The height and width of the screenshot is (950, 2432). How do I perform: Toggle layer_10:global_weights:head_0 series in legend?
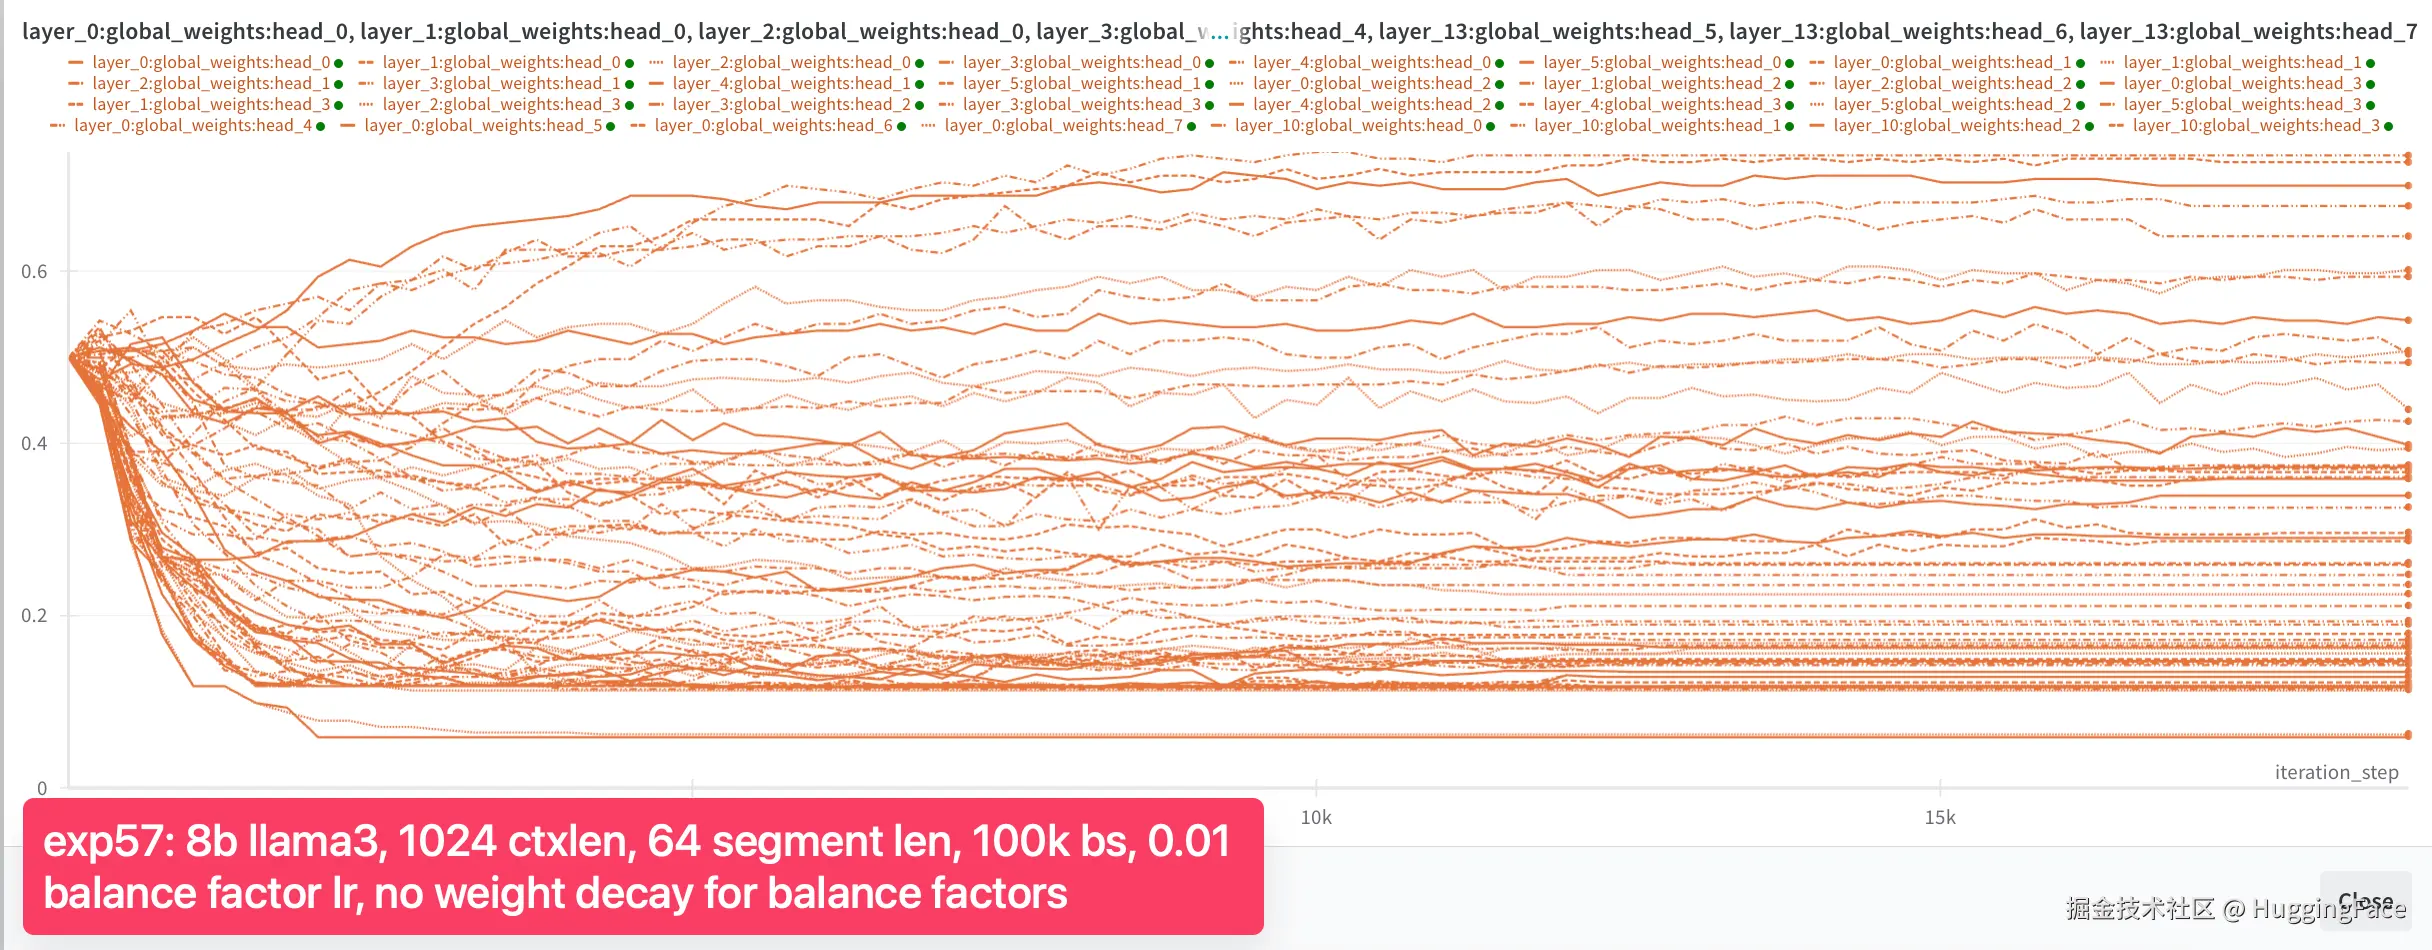(x=1358, y=126)
